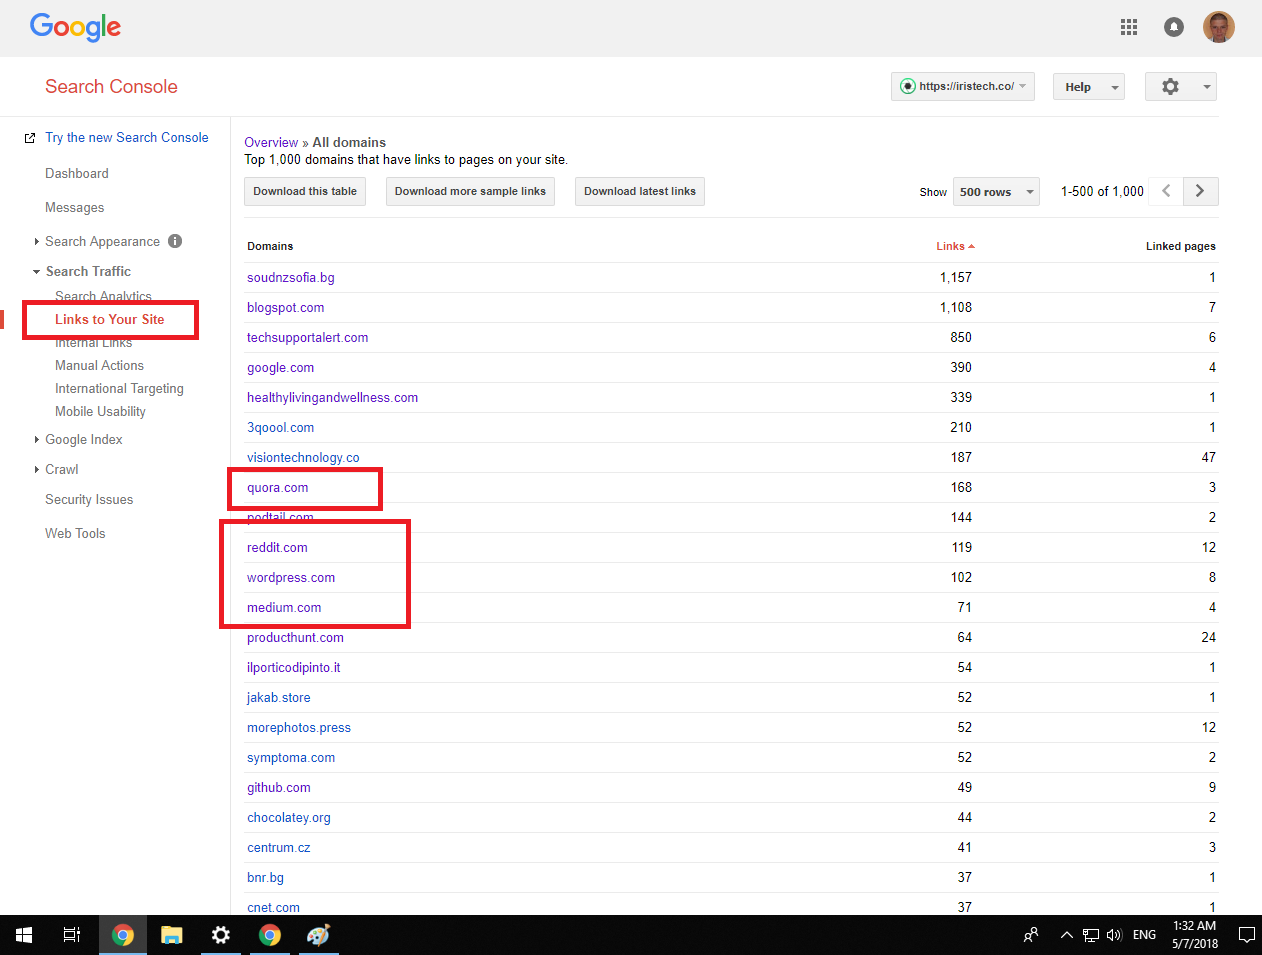Click the Google logo

75,27
